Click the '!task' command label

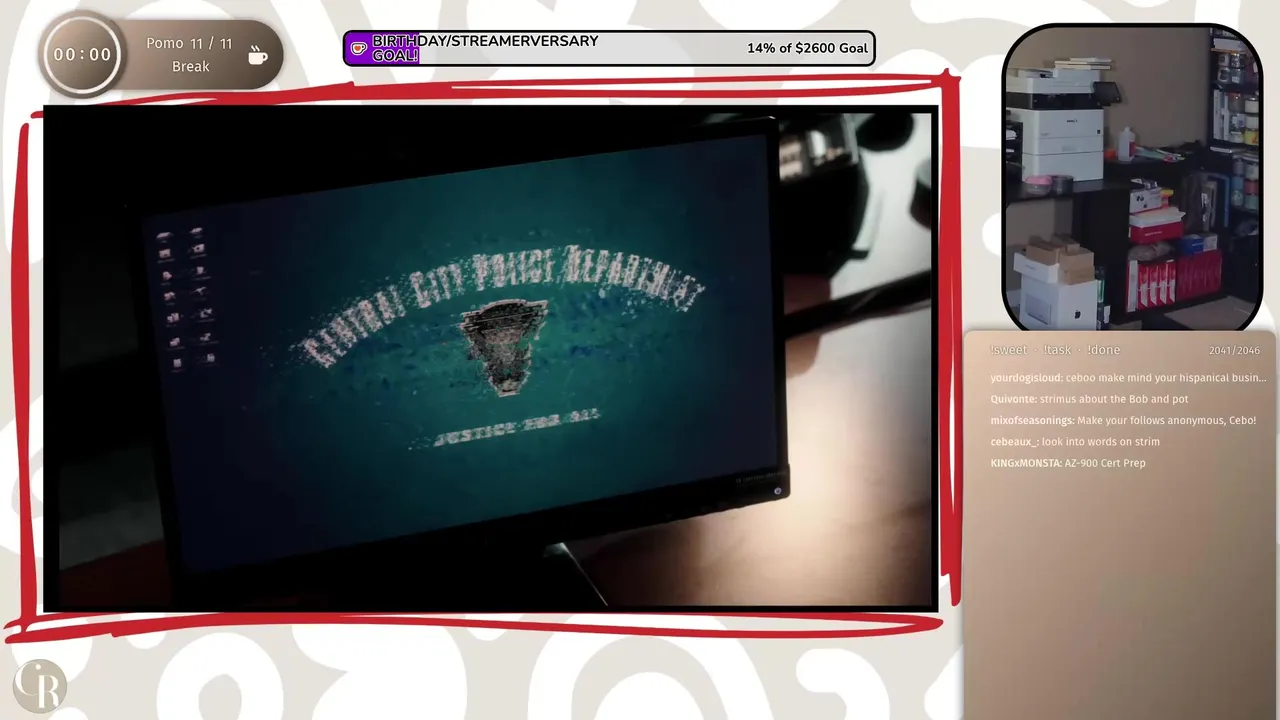1057,350
